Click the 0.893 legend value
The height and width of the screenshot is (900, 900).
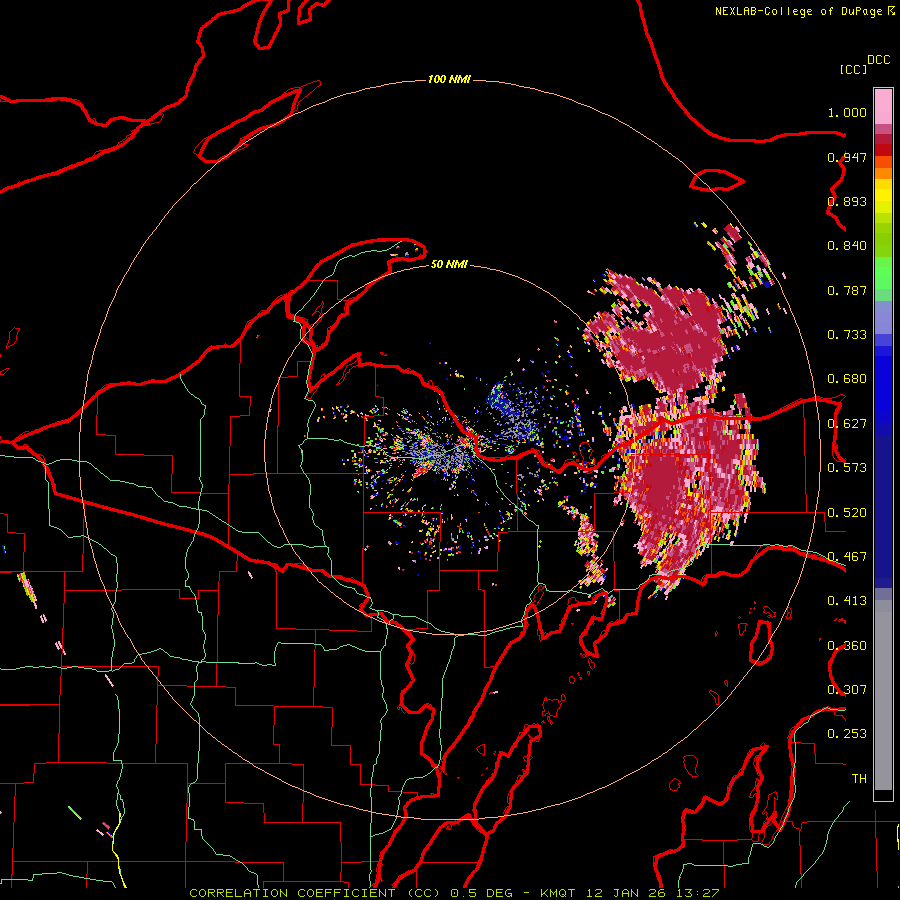pyautogui.click(x=847, y=201)
